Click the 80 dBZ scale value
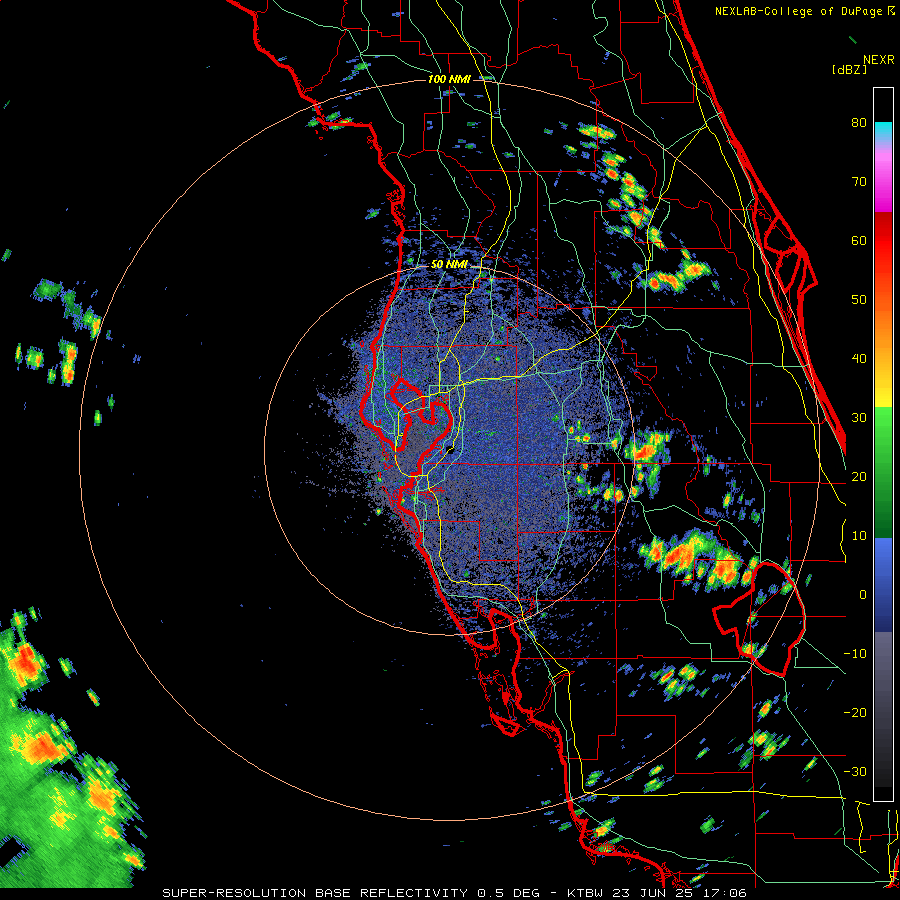Image resolution: width=900 pixels, height=900 pixels. tap(858, 122)
